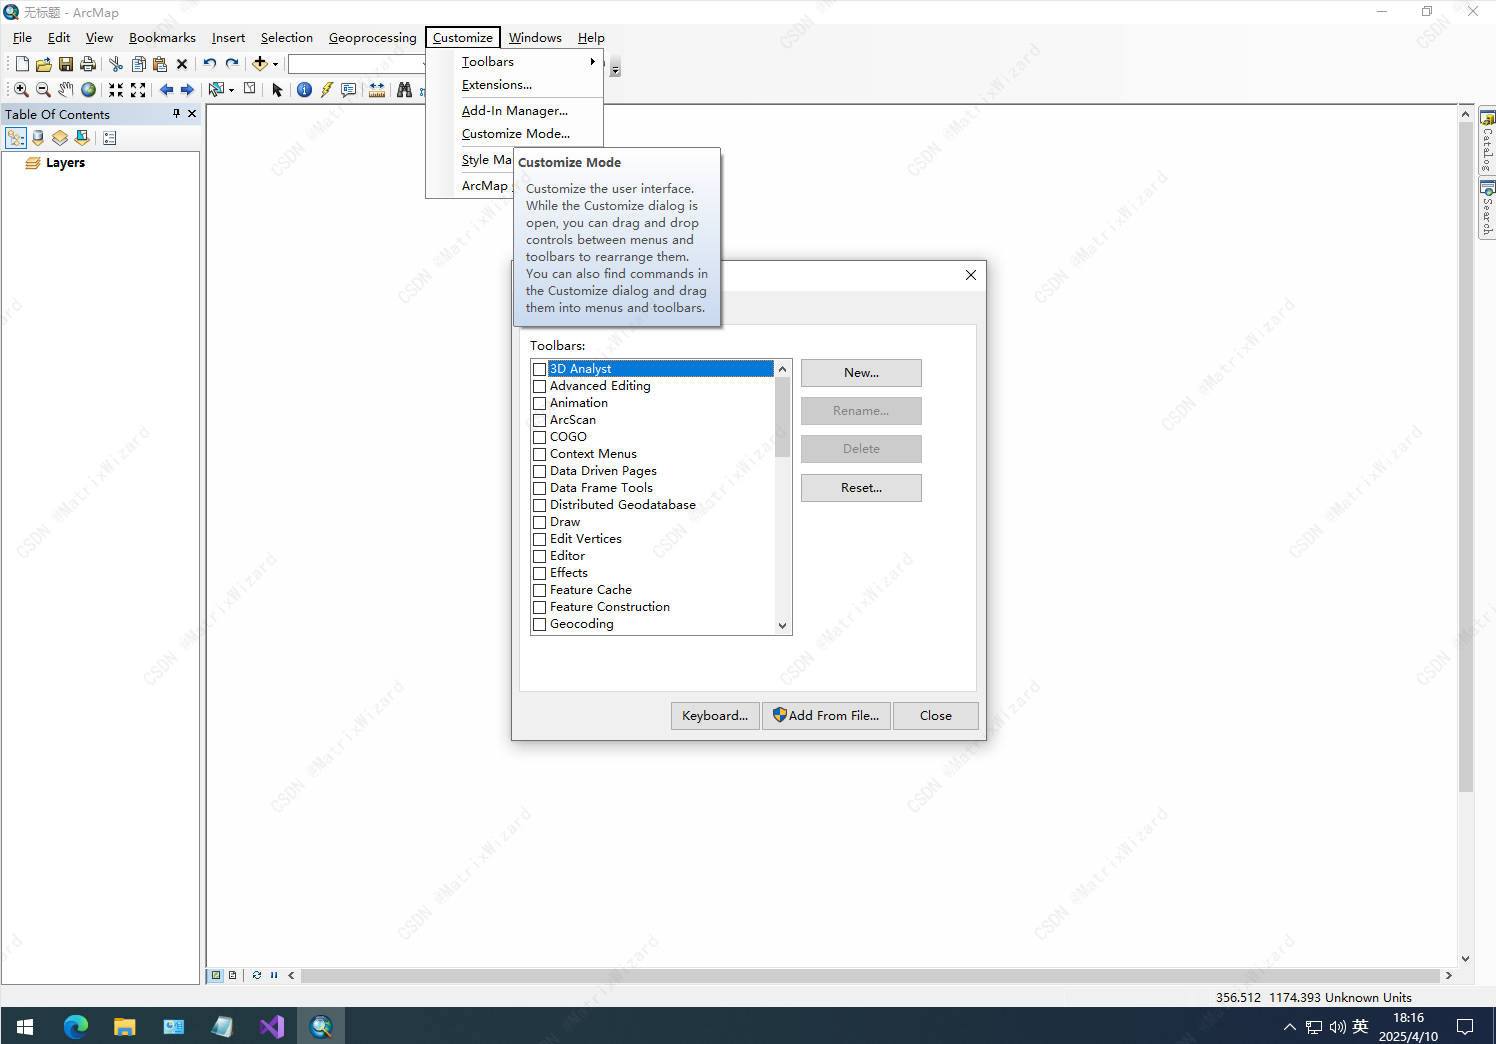Click Fixed Zoom In arrows icon
The height and width of the screenshot is (1044, 1496).
(x=116, y=90)
